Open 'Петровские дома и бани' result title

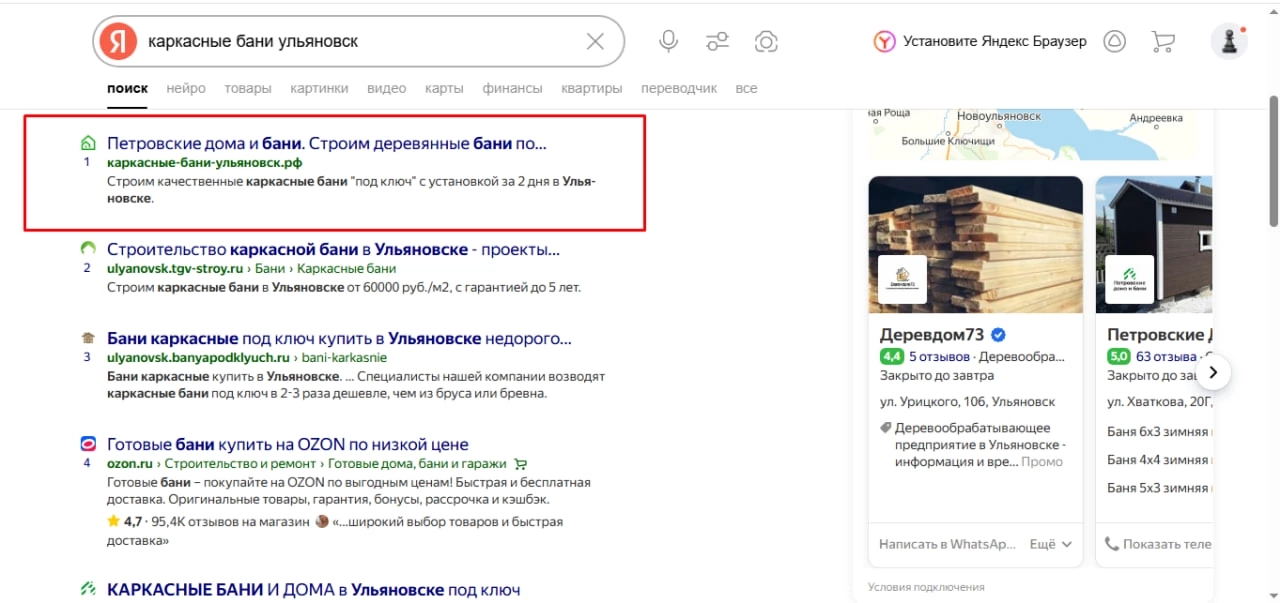327,143
